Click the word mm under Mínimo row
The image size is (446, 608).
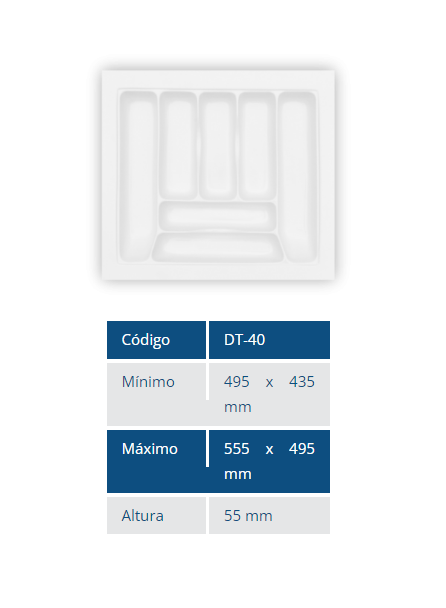[238, 407]
